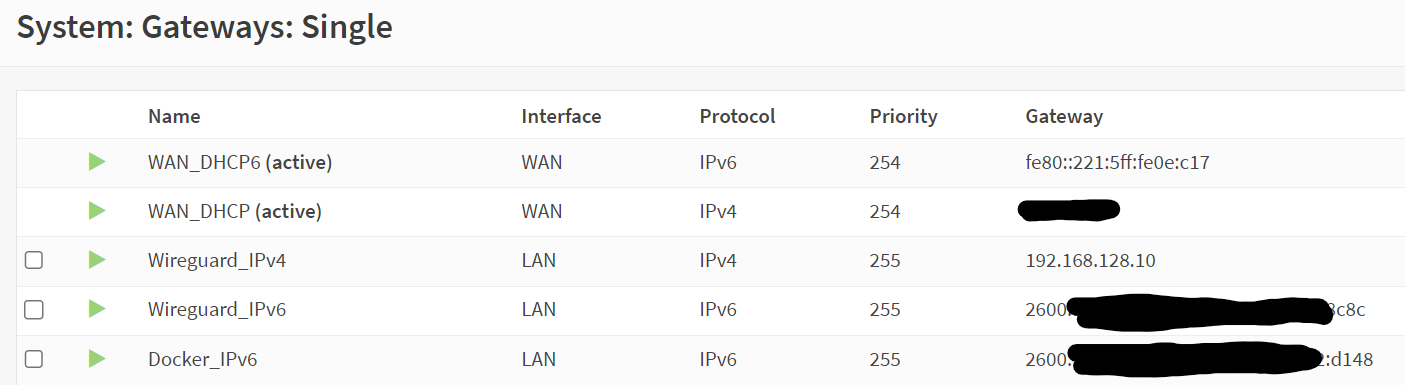This screenshot has height=385, width=1405.
Task: Click the System: Gateways: Single page heading
Action: [205, 28]
